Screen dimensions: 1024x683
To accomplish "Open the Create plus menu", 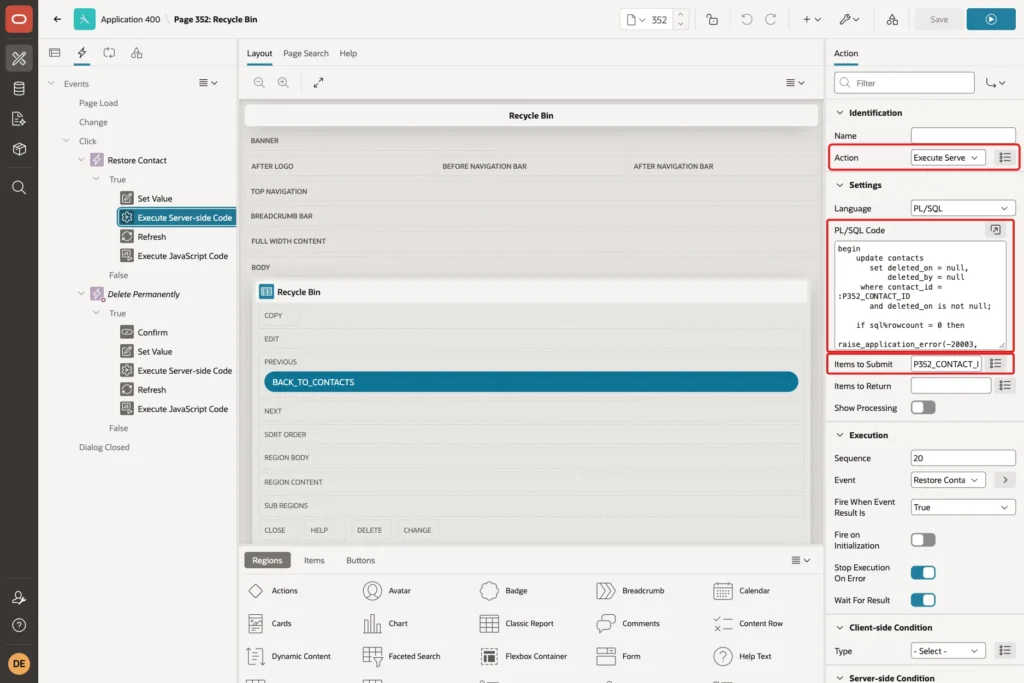I will coord(812,20).
